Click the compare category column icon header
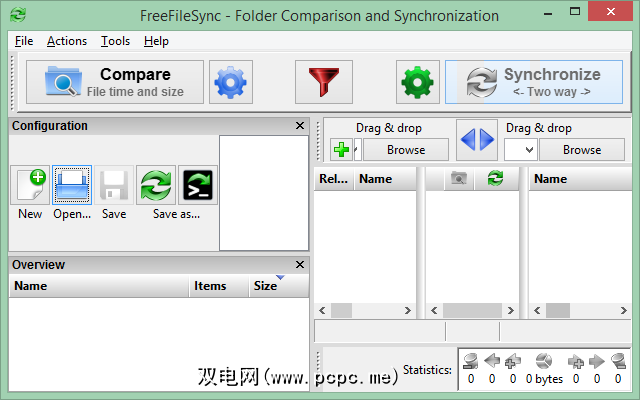This screenshot has height=400, width=640. click(459, 179)
